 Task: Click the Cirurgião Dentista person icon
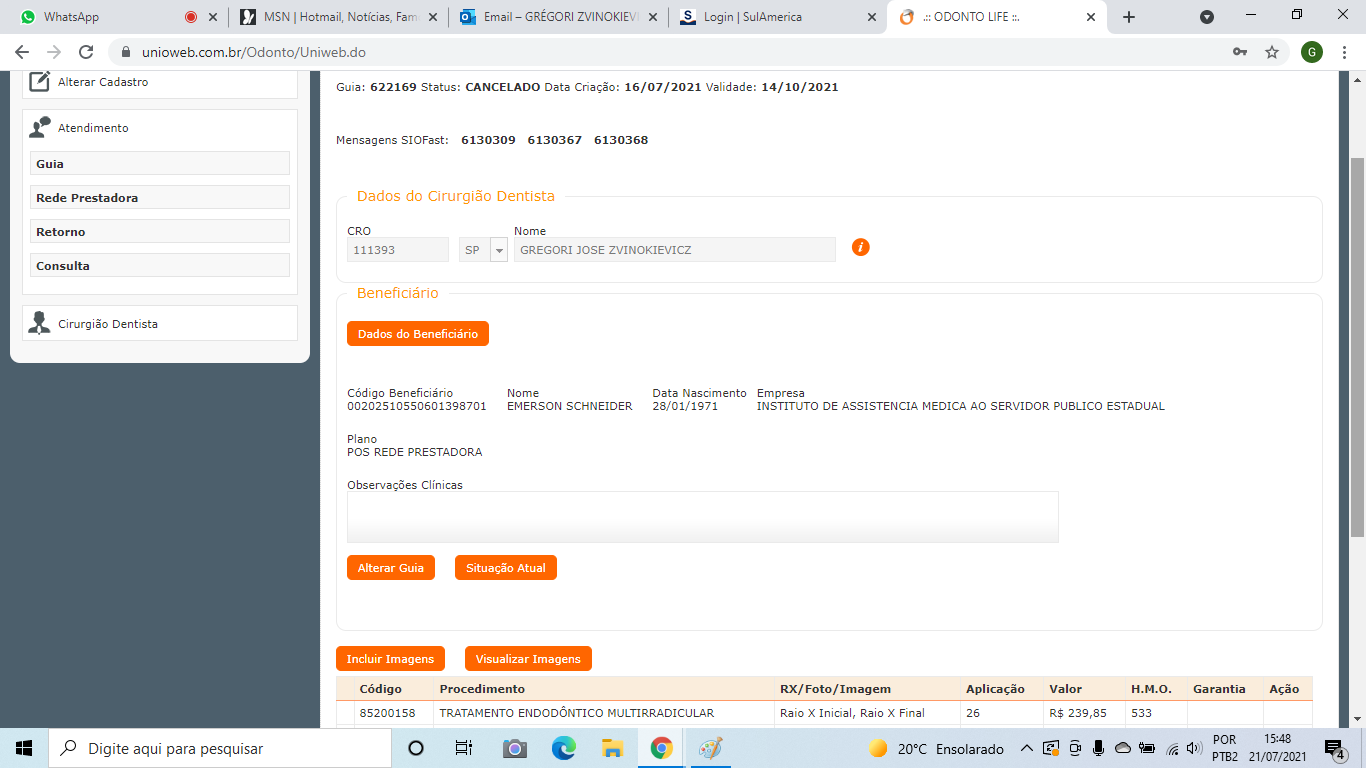[40, 323]
